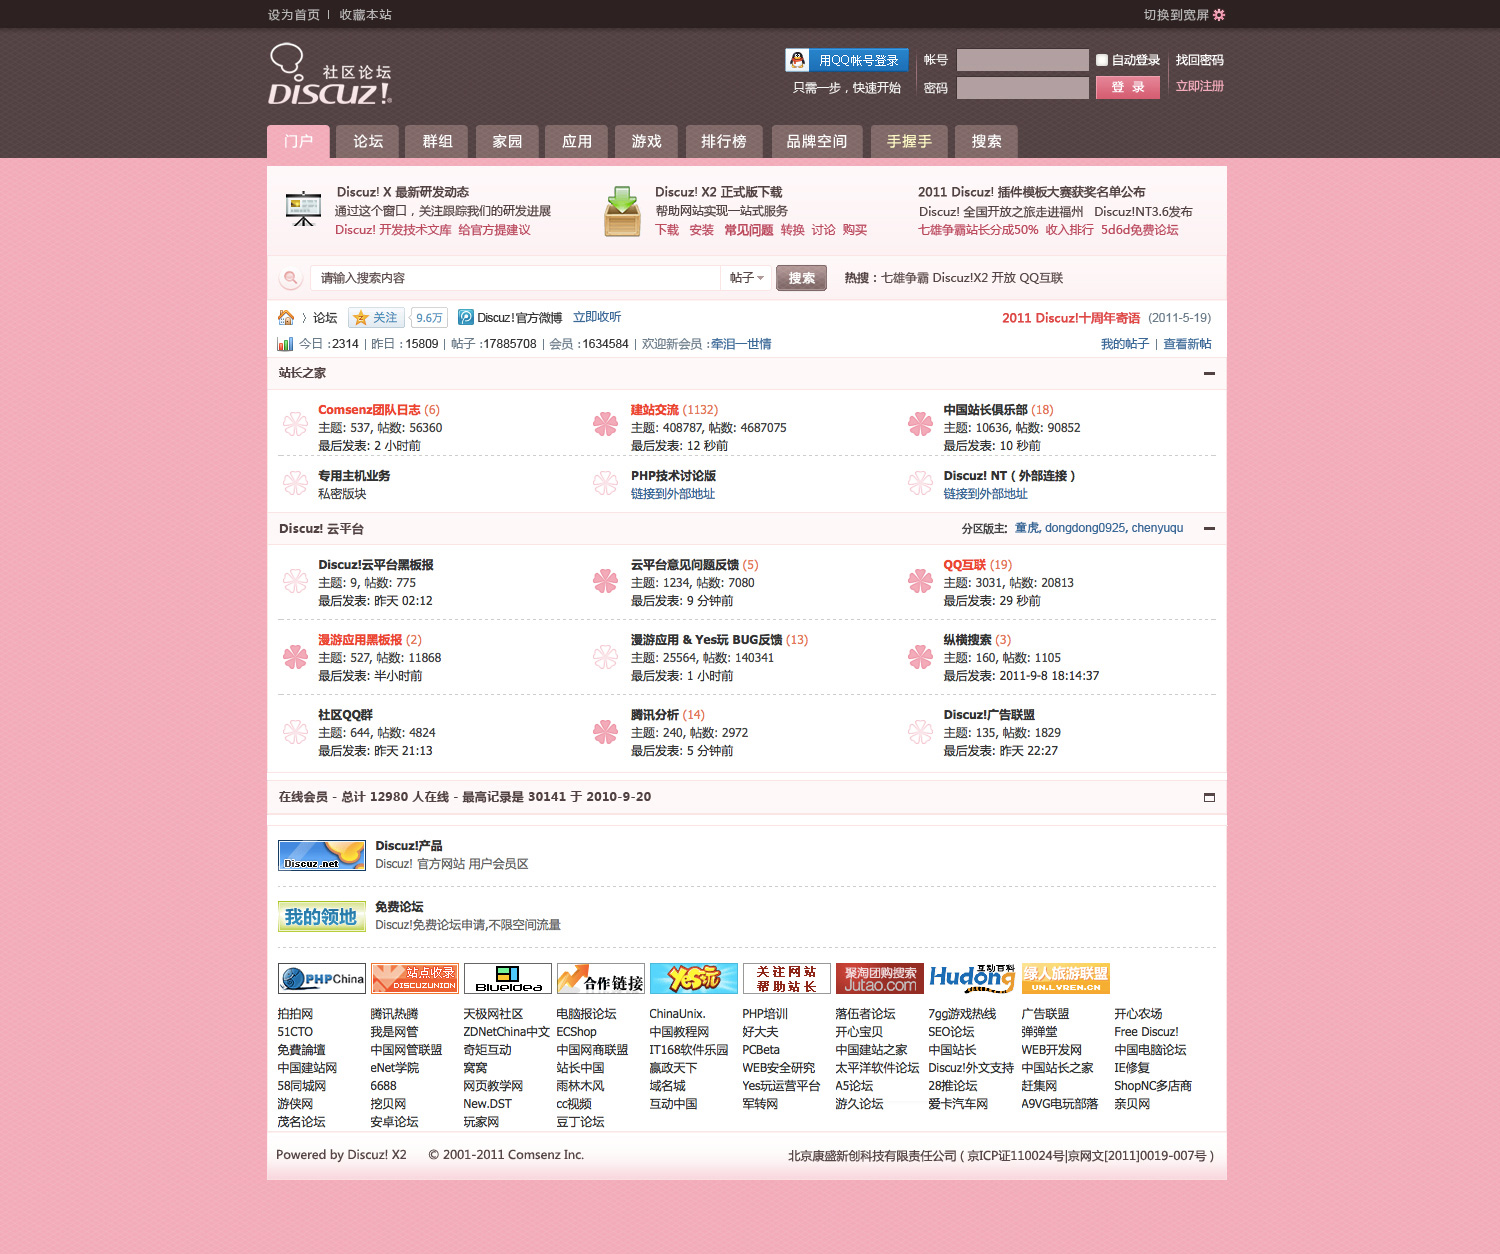Image resolution: width=1500 pixels, height=1254 pixels.
Task: Click the 收藏本站 link
Action: click(x=365, y=15)
